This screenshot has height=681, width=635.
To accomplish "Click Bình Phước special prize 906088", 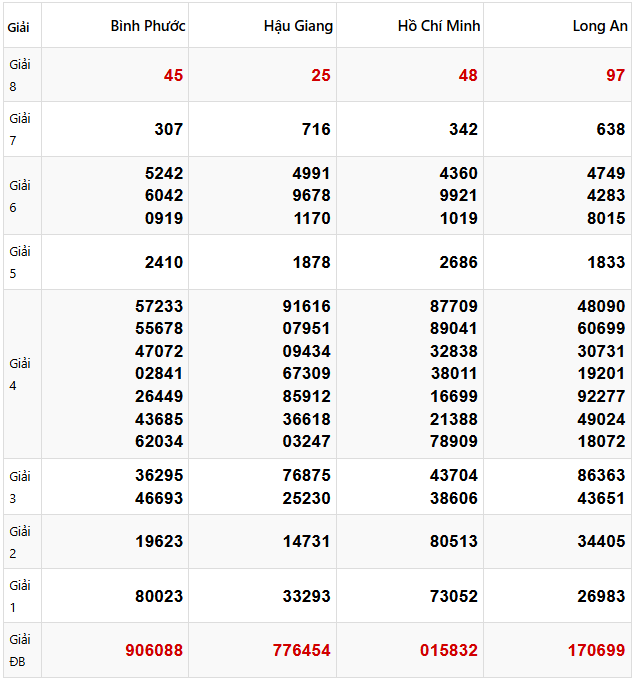I will point(154,650).
